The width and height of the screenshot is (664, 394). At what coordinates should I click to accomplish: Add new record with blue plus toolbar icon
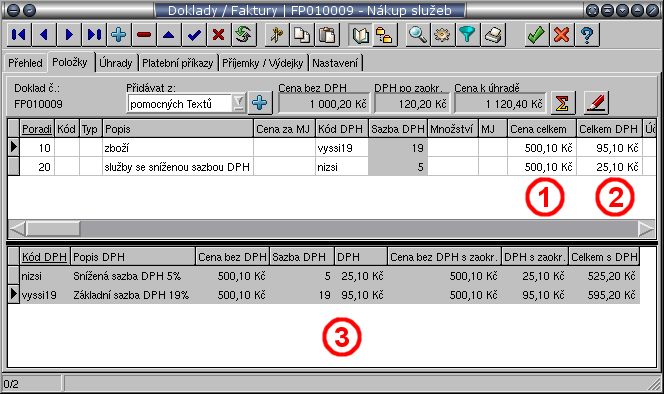point(119,34)
